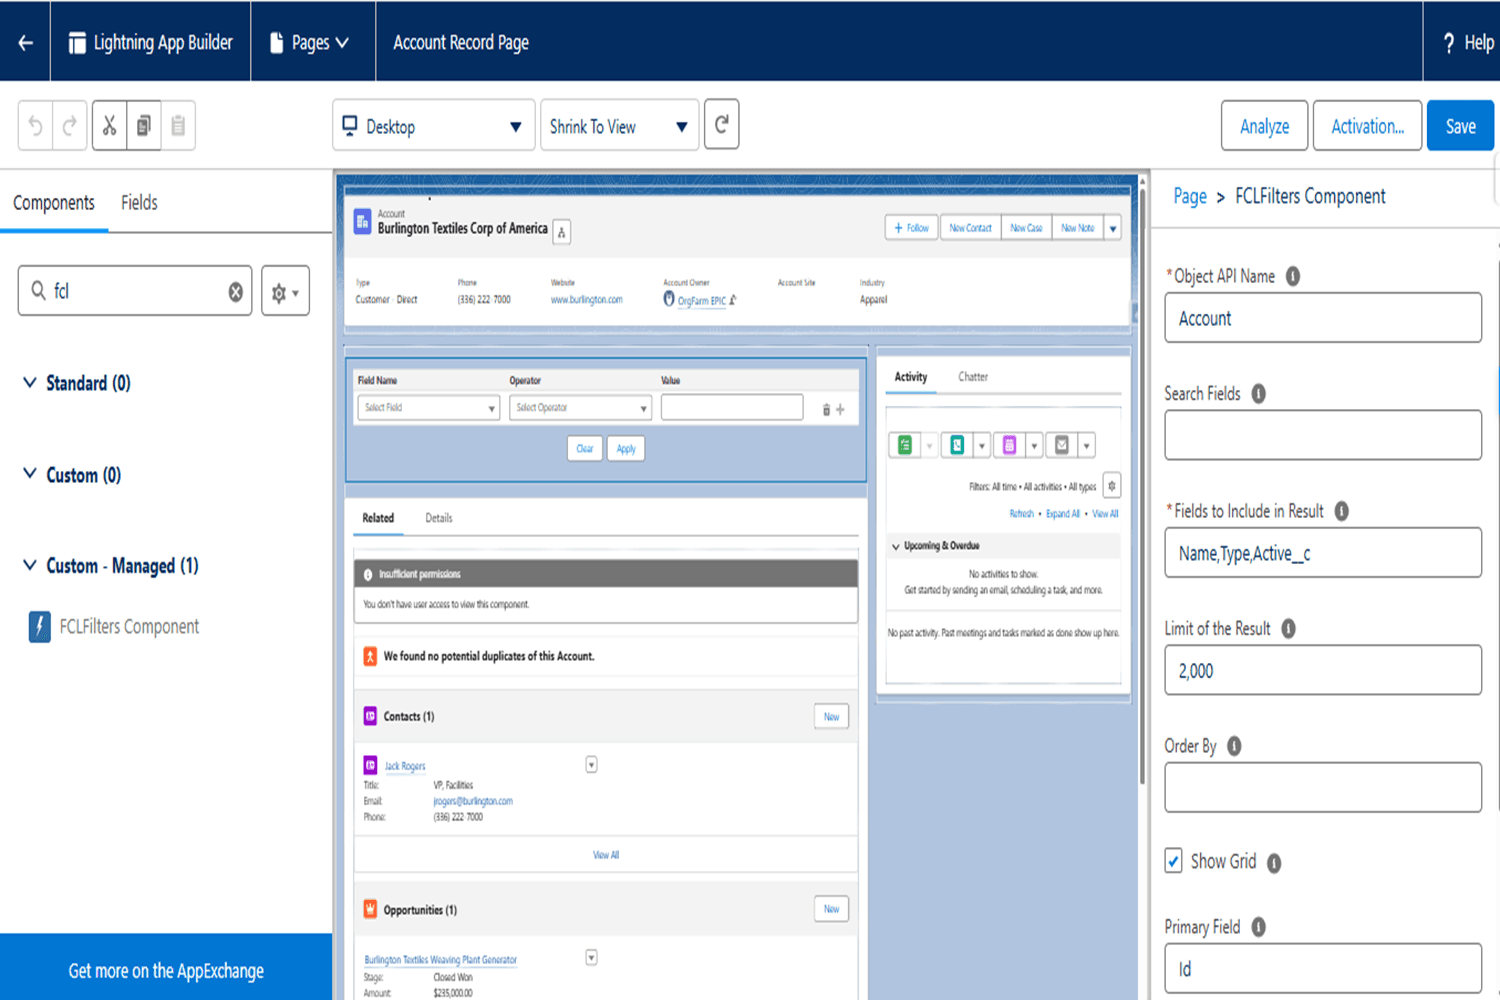
Task: Select the Activity tab in canvas
Action: click(x=911, y=377)
